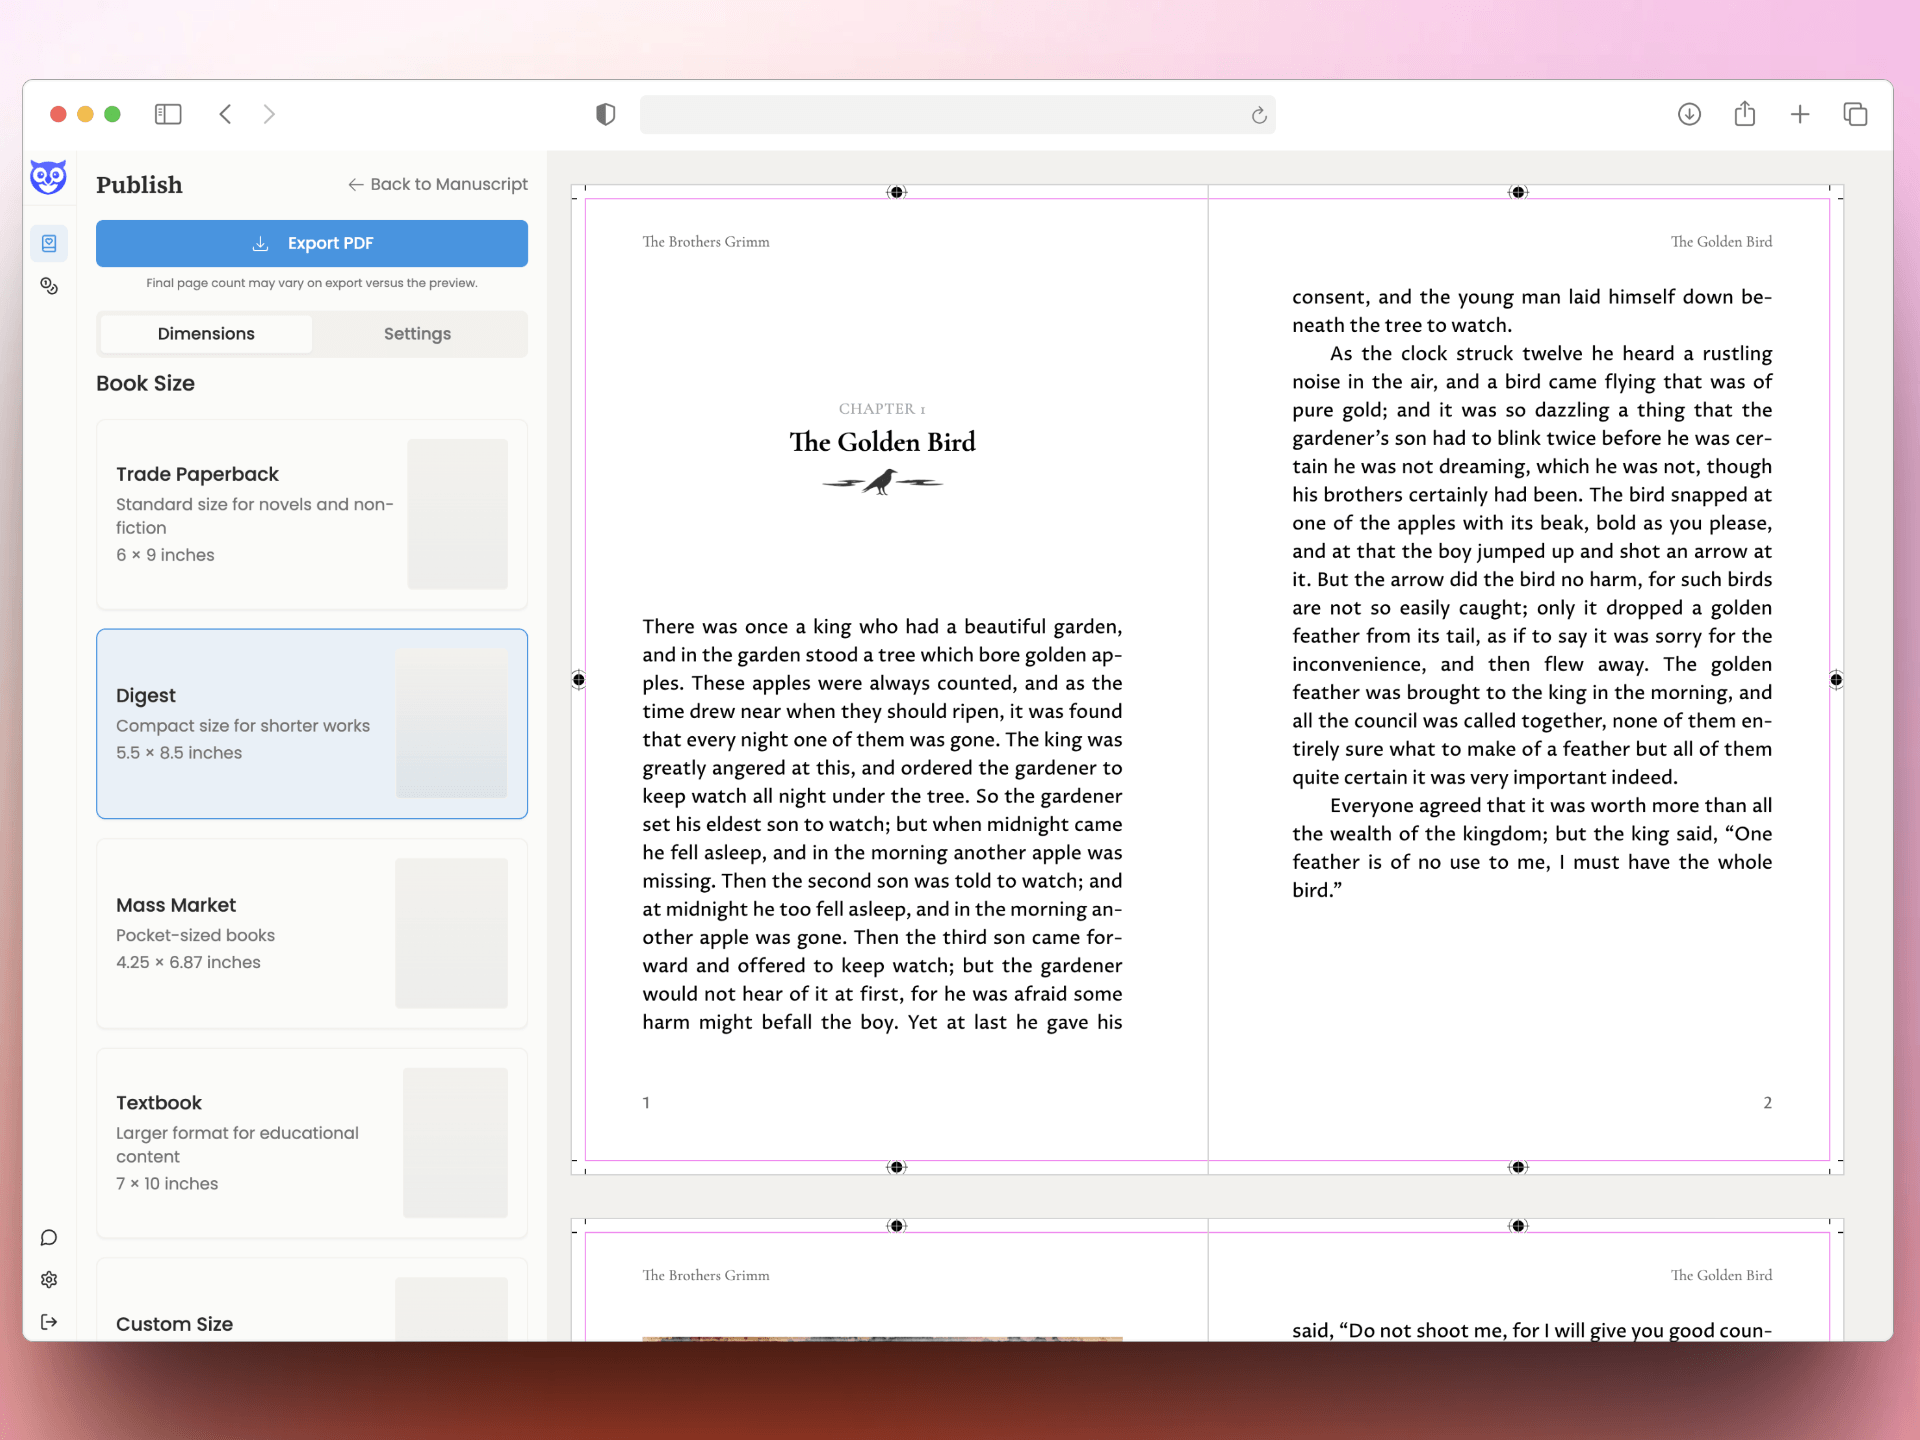
Task: Click the owl app logo icon
Action: click(48, 177)
